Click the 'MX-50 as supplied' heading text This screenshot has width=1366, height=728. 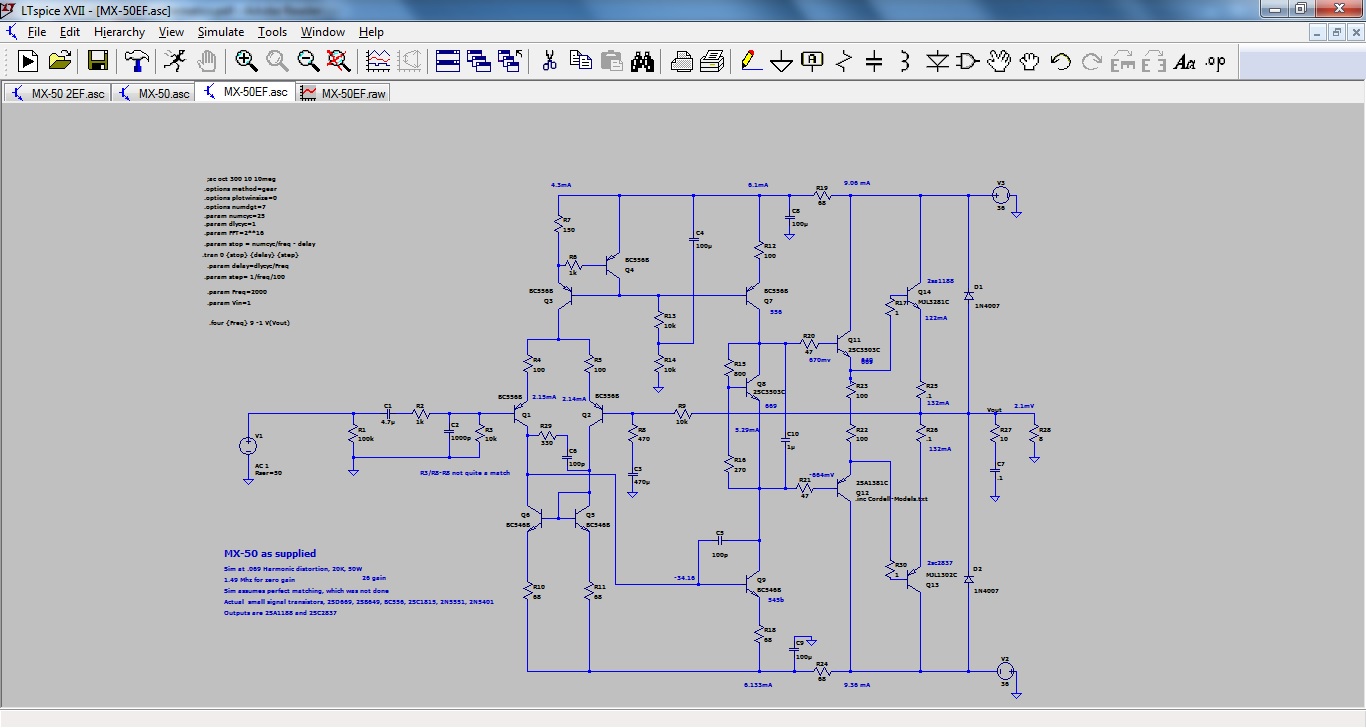pos(270,553)
